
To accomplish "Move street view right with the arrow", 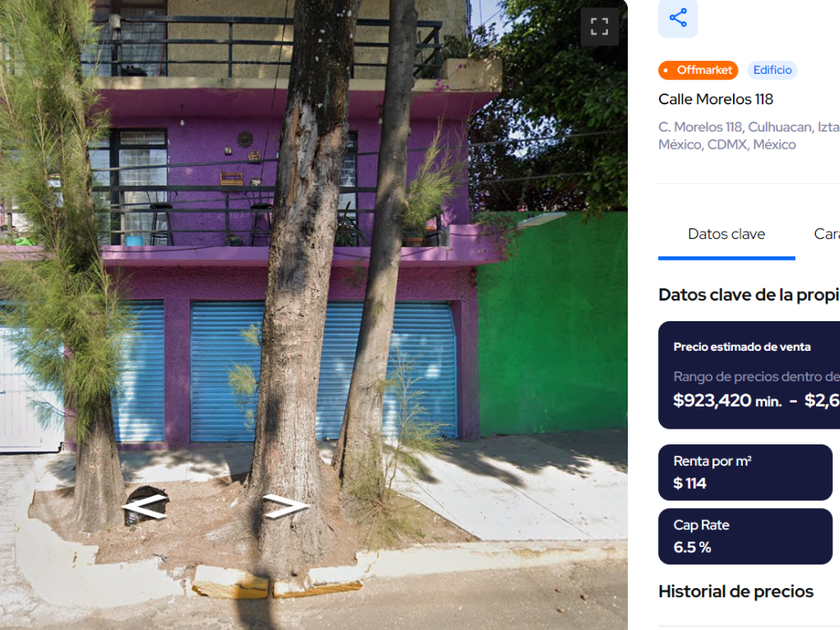I will 286,506.
